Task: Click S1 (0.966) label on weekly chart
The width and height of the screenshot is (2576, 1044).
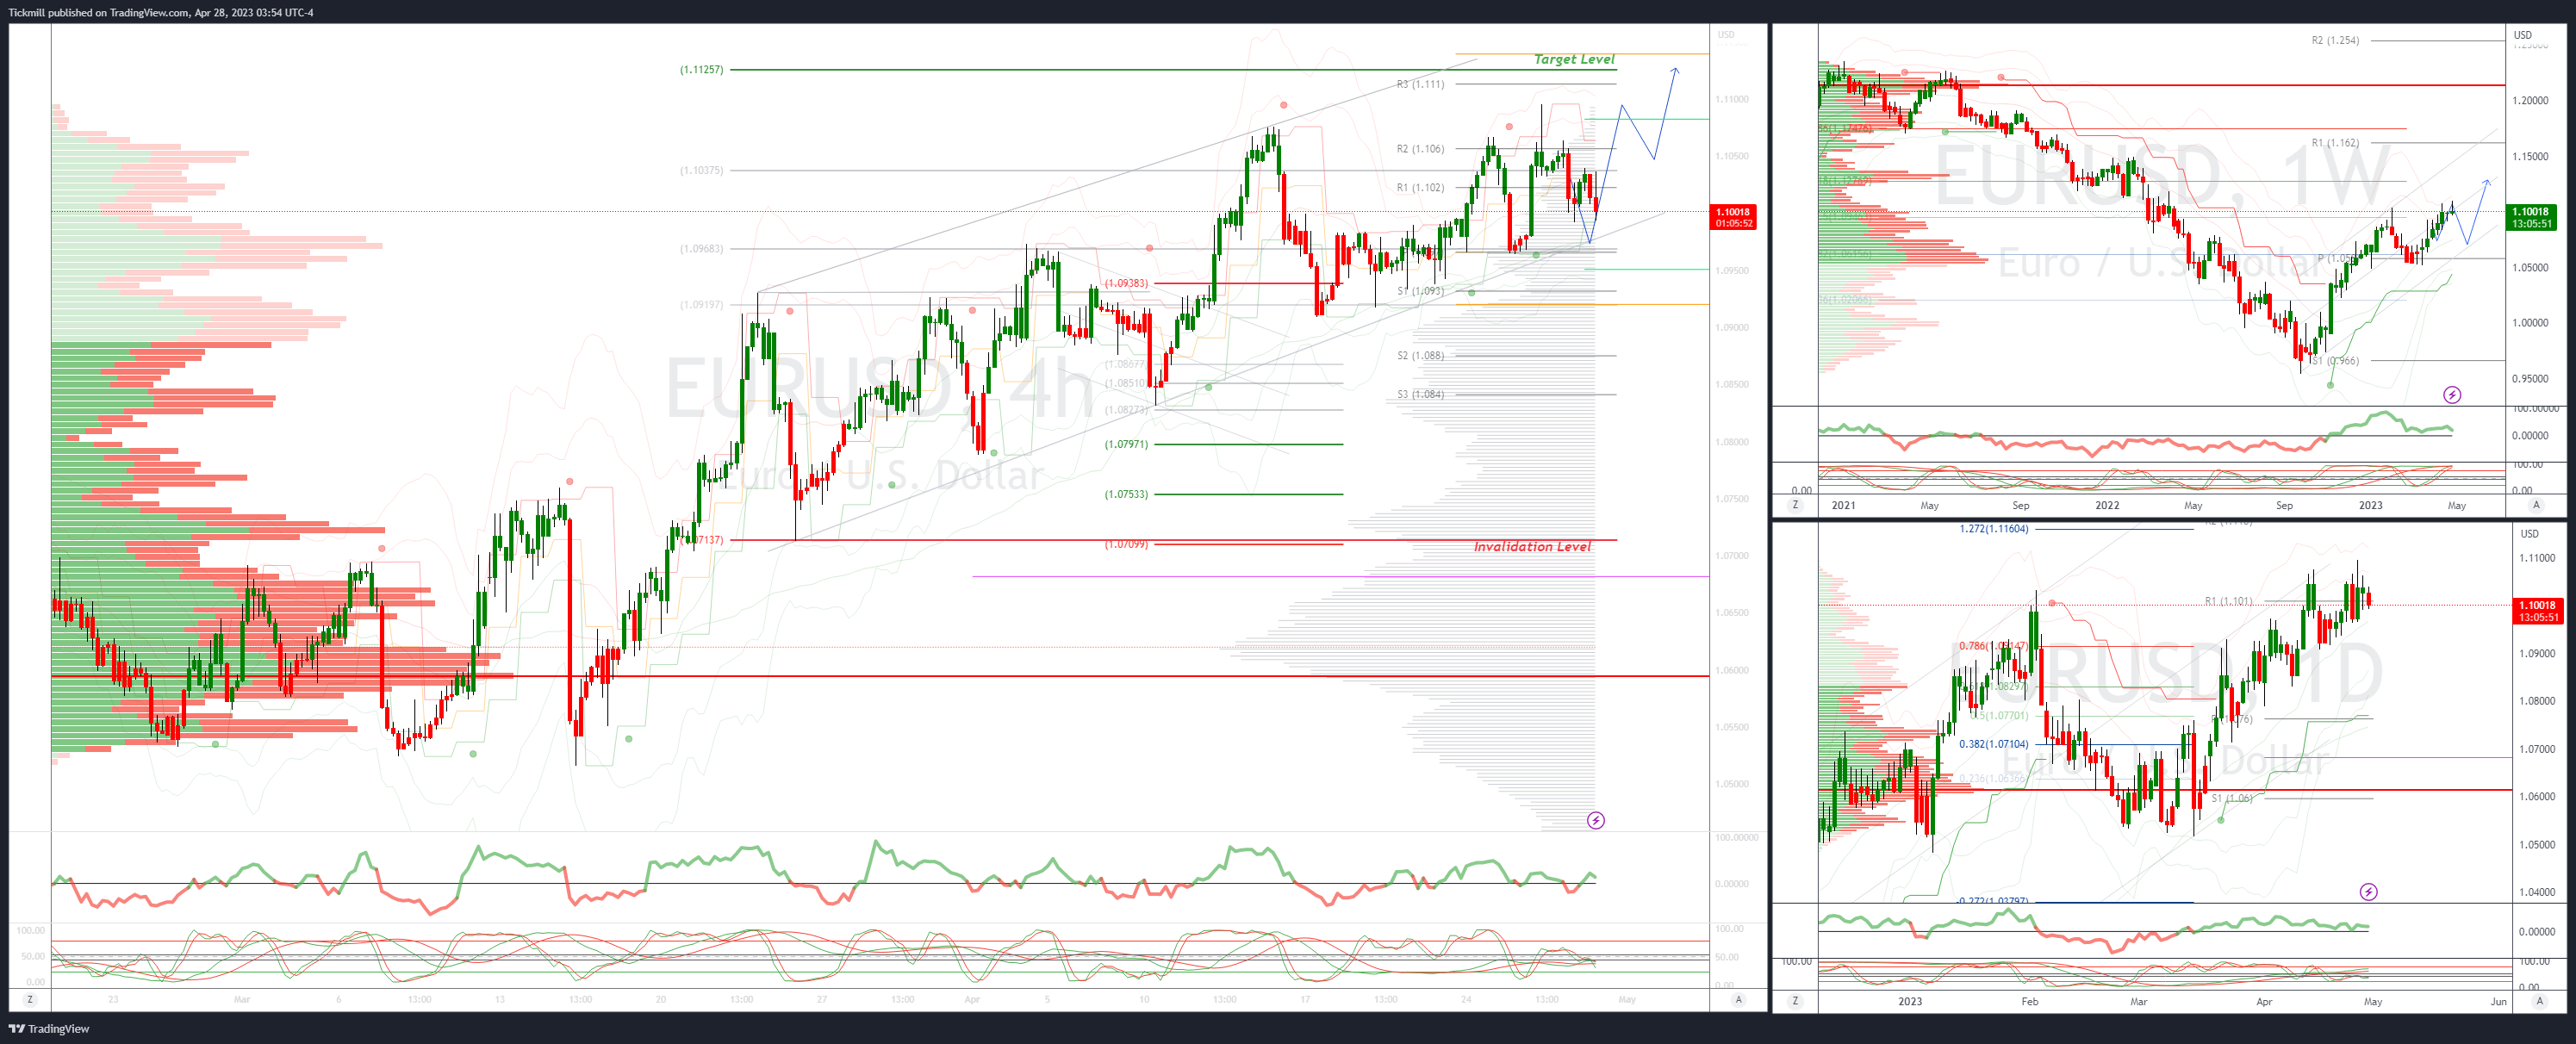Action: [x=2334, y=361]
